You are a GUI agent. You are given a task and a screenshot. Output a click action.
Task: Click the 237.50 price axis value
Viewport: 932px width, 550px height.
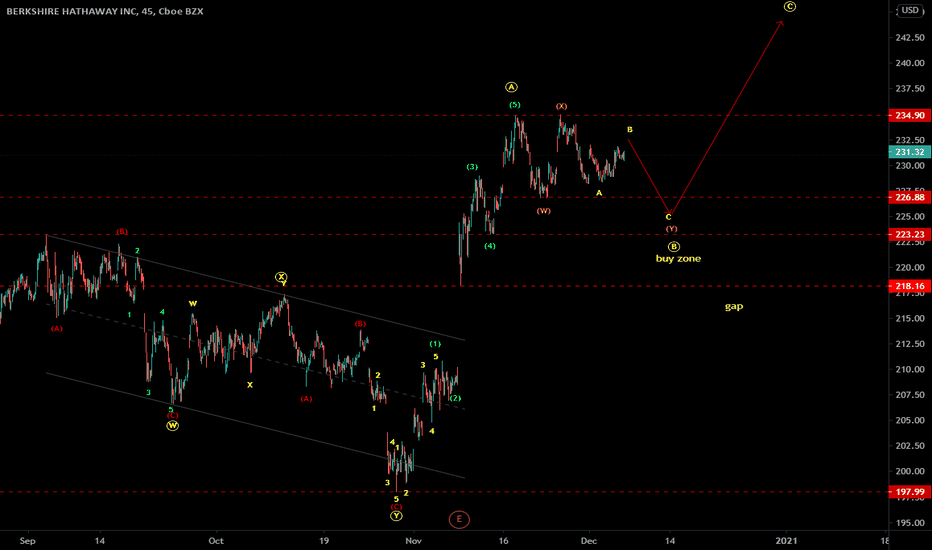[910, 89]
